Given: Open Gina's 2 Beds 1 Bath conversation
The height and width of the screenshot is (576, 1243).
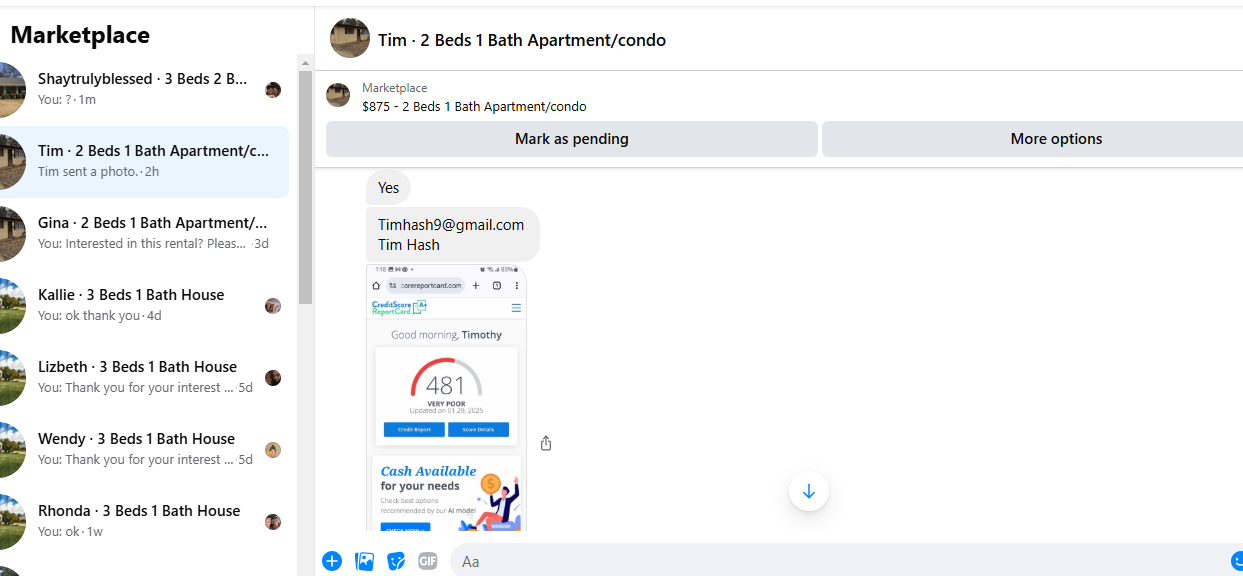Looking at the screenshot, I should 145,234.
